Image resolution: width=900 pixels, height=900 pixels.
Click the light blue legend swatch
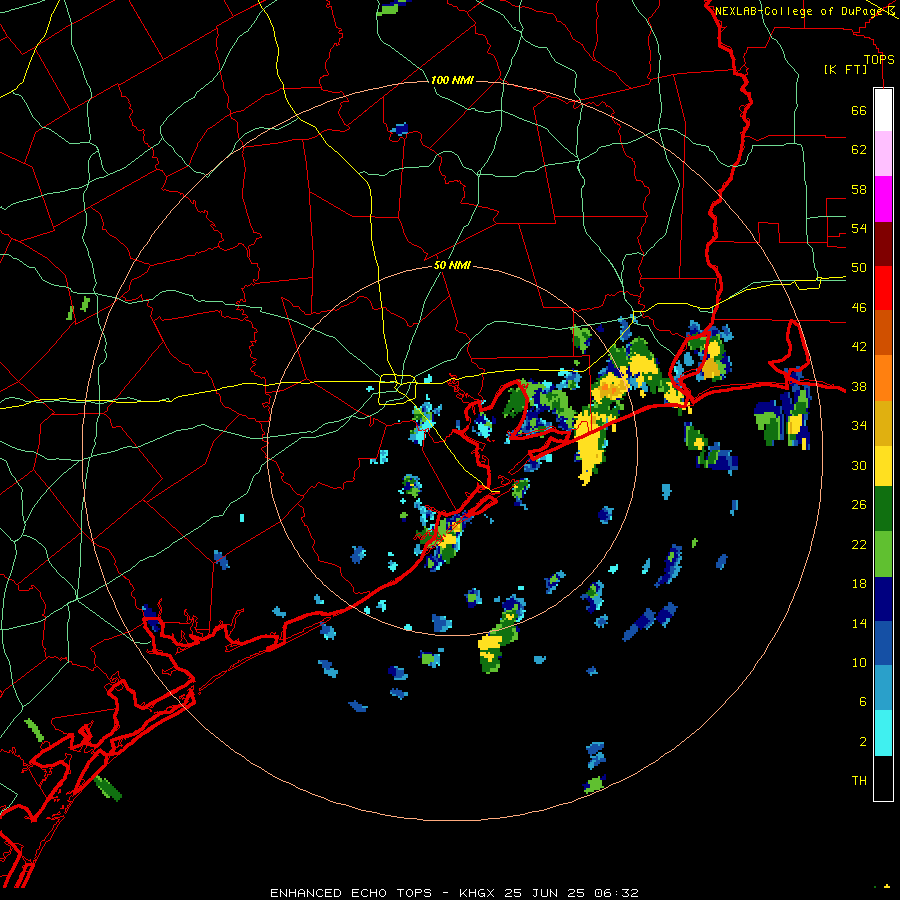[883, 688]
